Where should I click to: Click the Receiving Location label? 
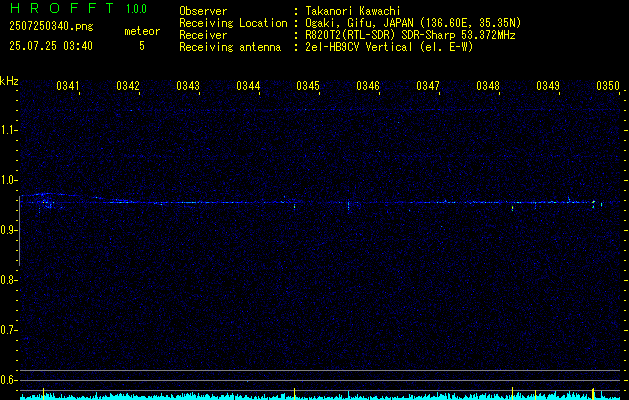point(233,23)
